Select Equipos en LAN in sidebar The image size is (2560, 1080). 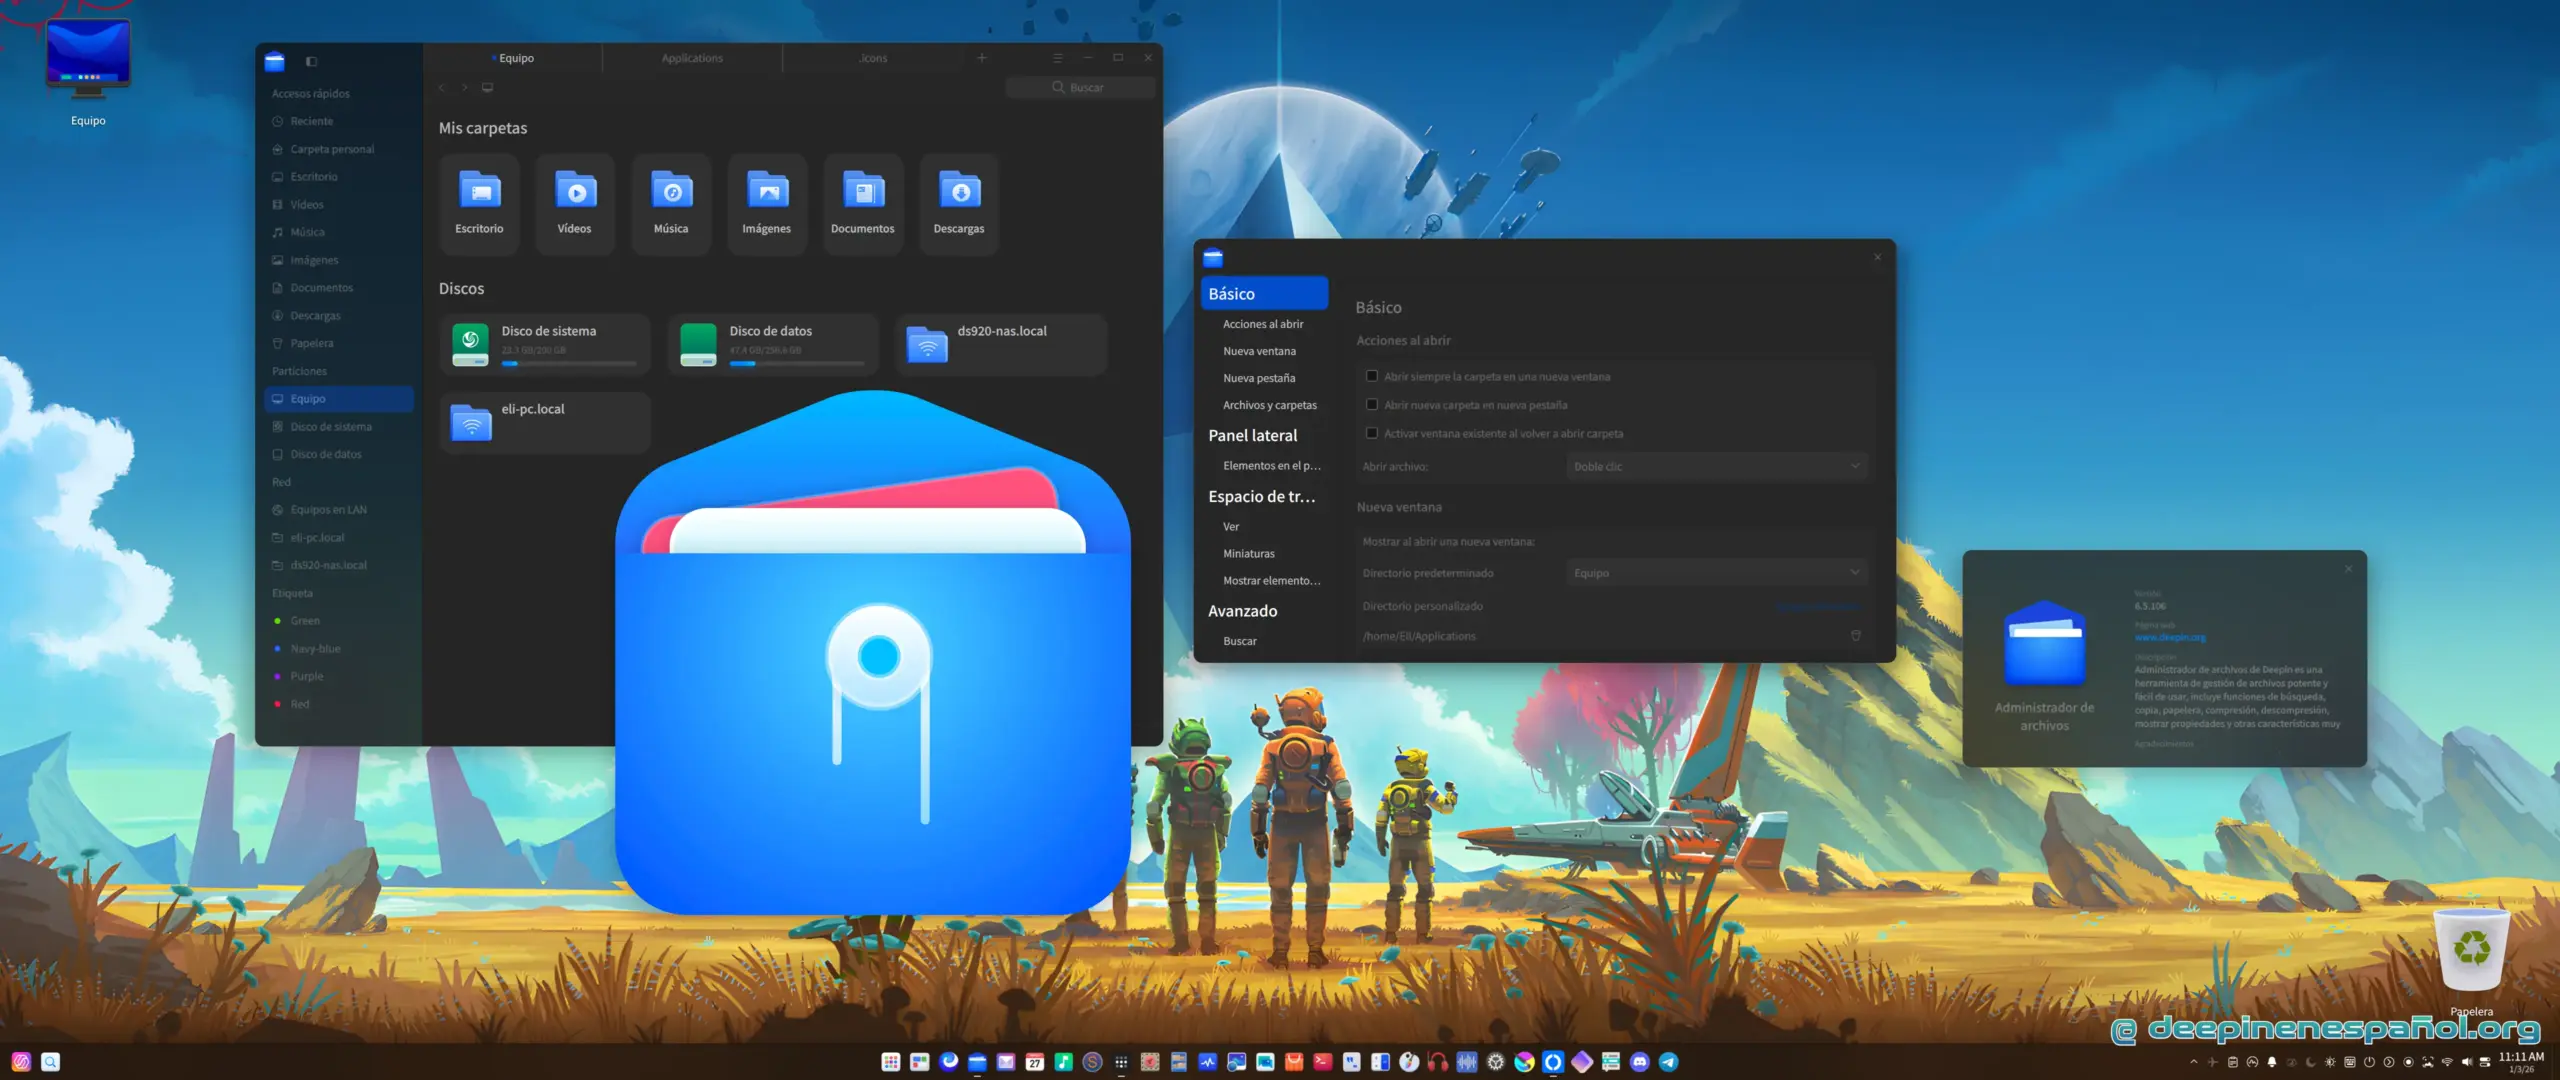[x=339, y=510]
